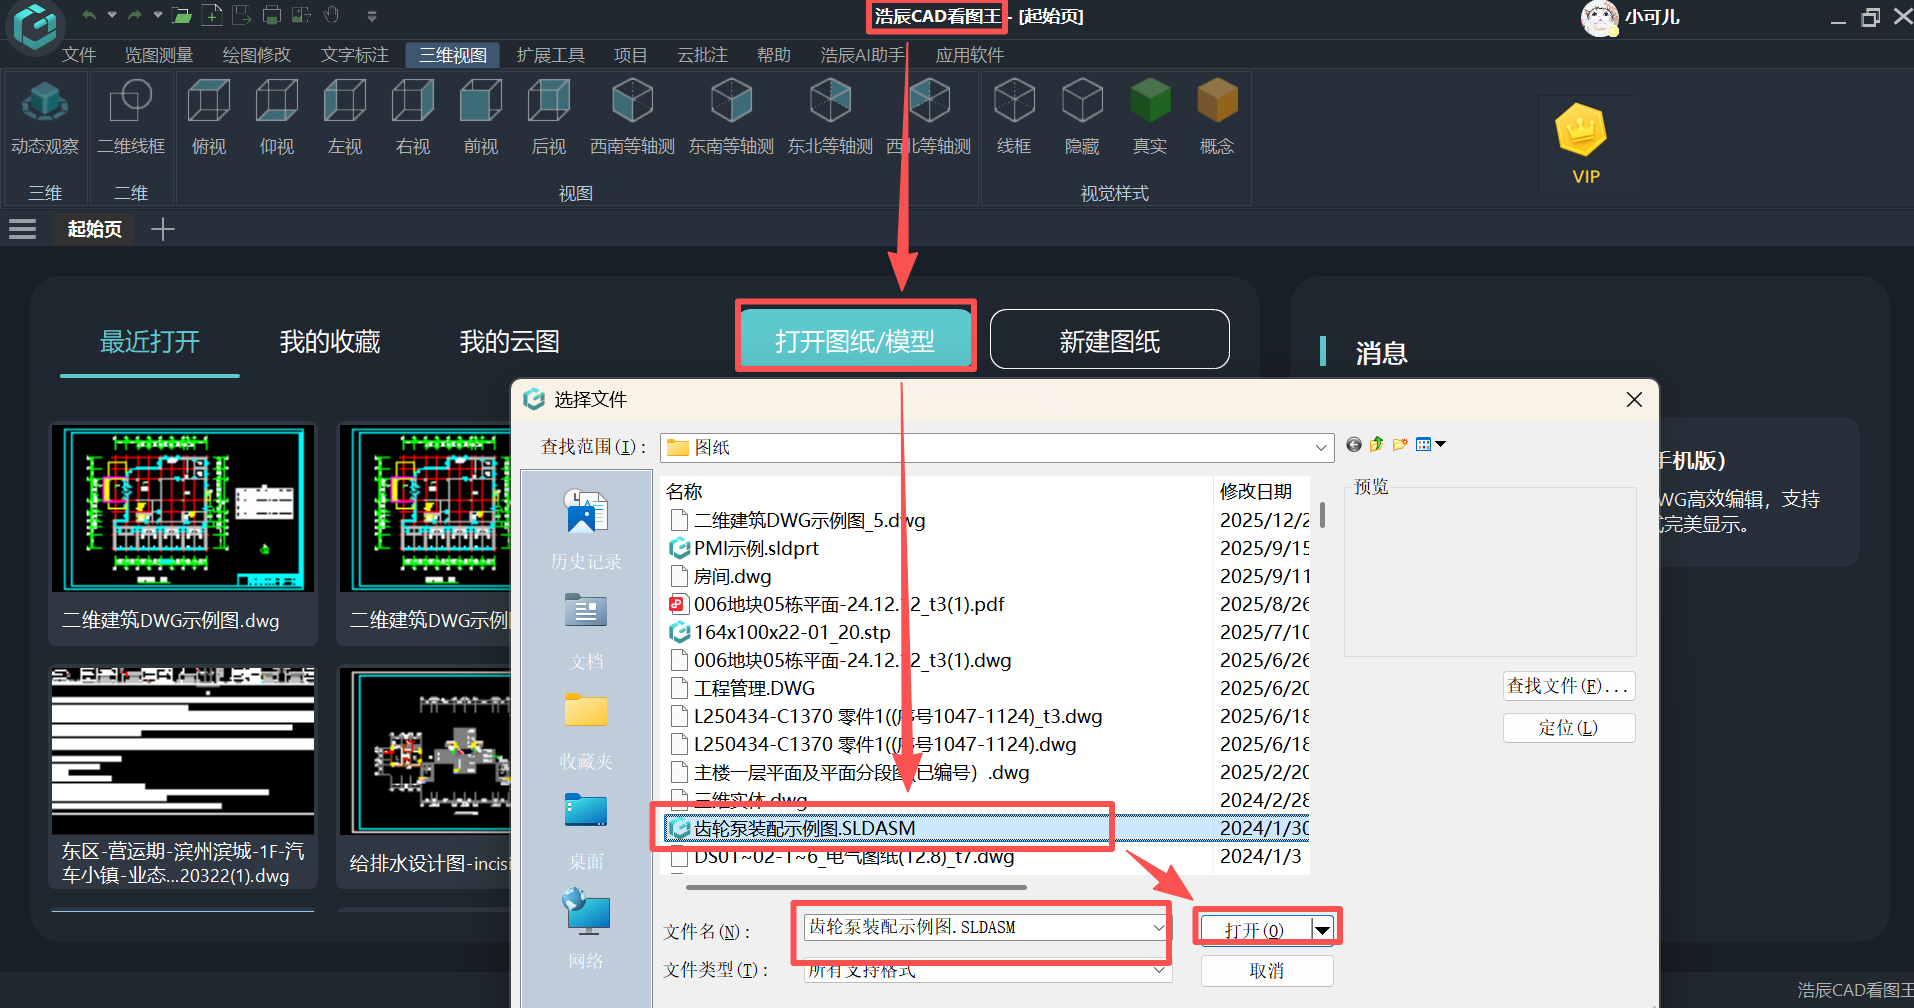Viewport: 1914px width, 1008px height.
Task: Open the 绘图修改 ribbon tab
Action: point(257,55)
